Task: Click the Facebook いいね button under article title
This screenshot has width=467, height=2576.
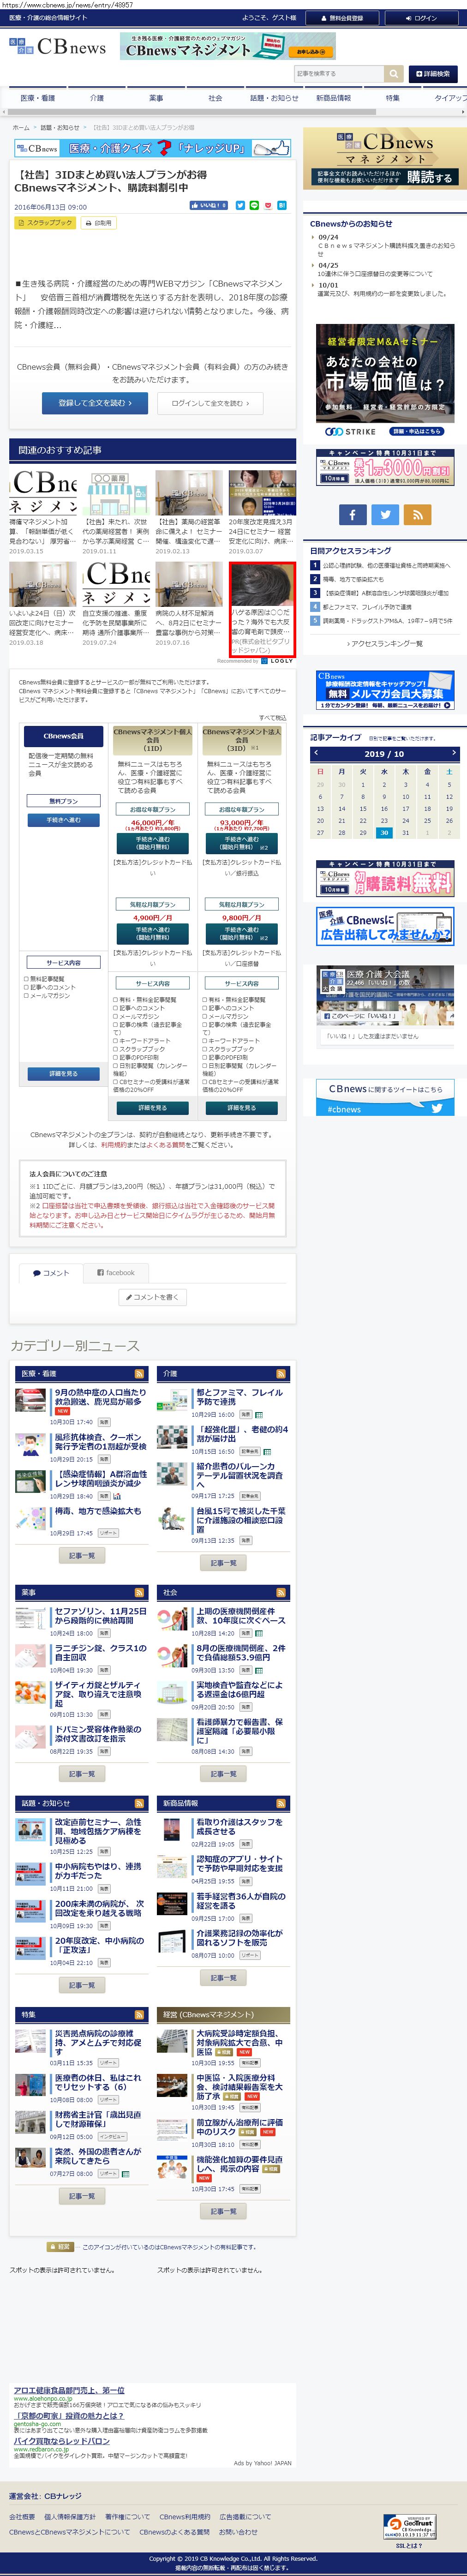Action: (209, 205)
